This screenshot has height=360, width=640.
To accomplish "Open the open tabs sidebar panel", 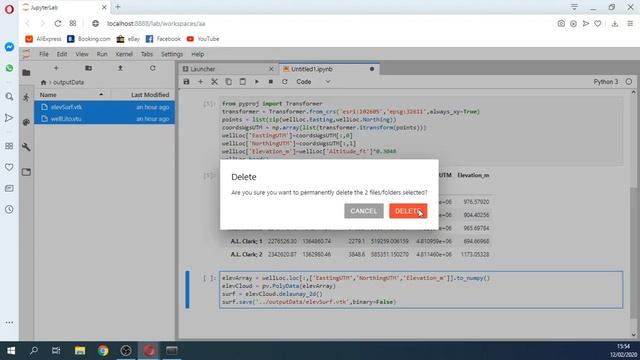I will coord(27,172).
